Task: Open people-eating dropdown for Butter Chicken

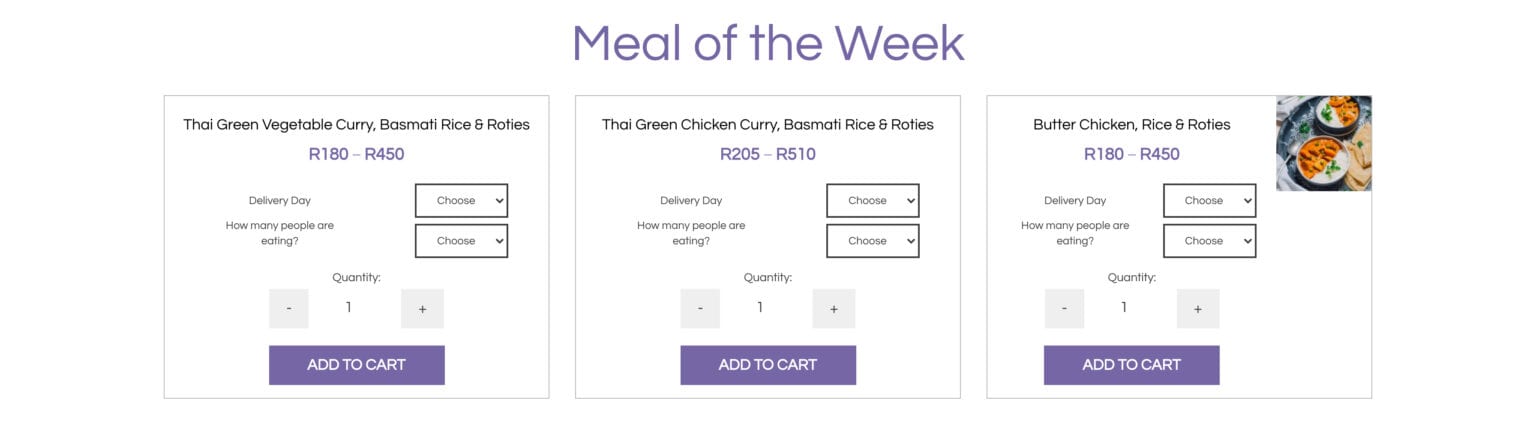Action: [x=1209, y=241]
